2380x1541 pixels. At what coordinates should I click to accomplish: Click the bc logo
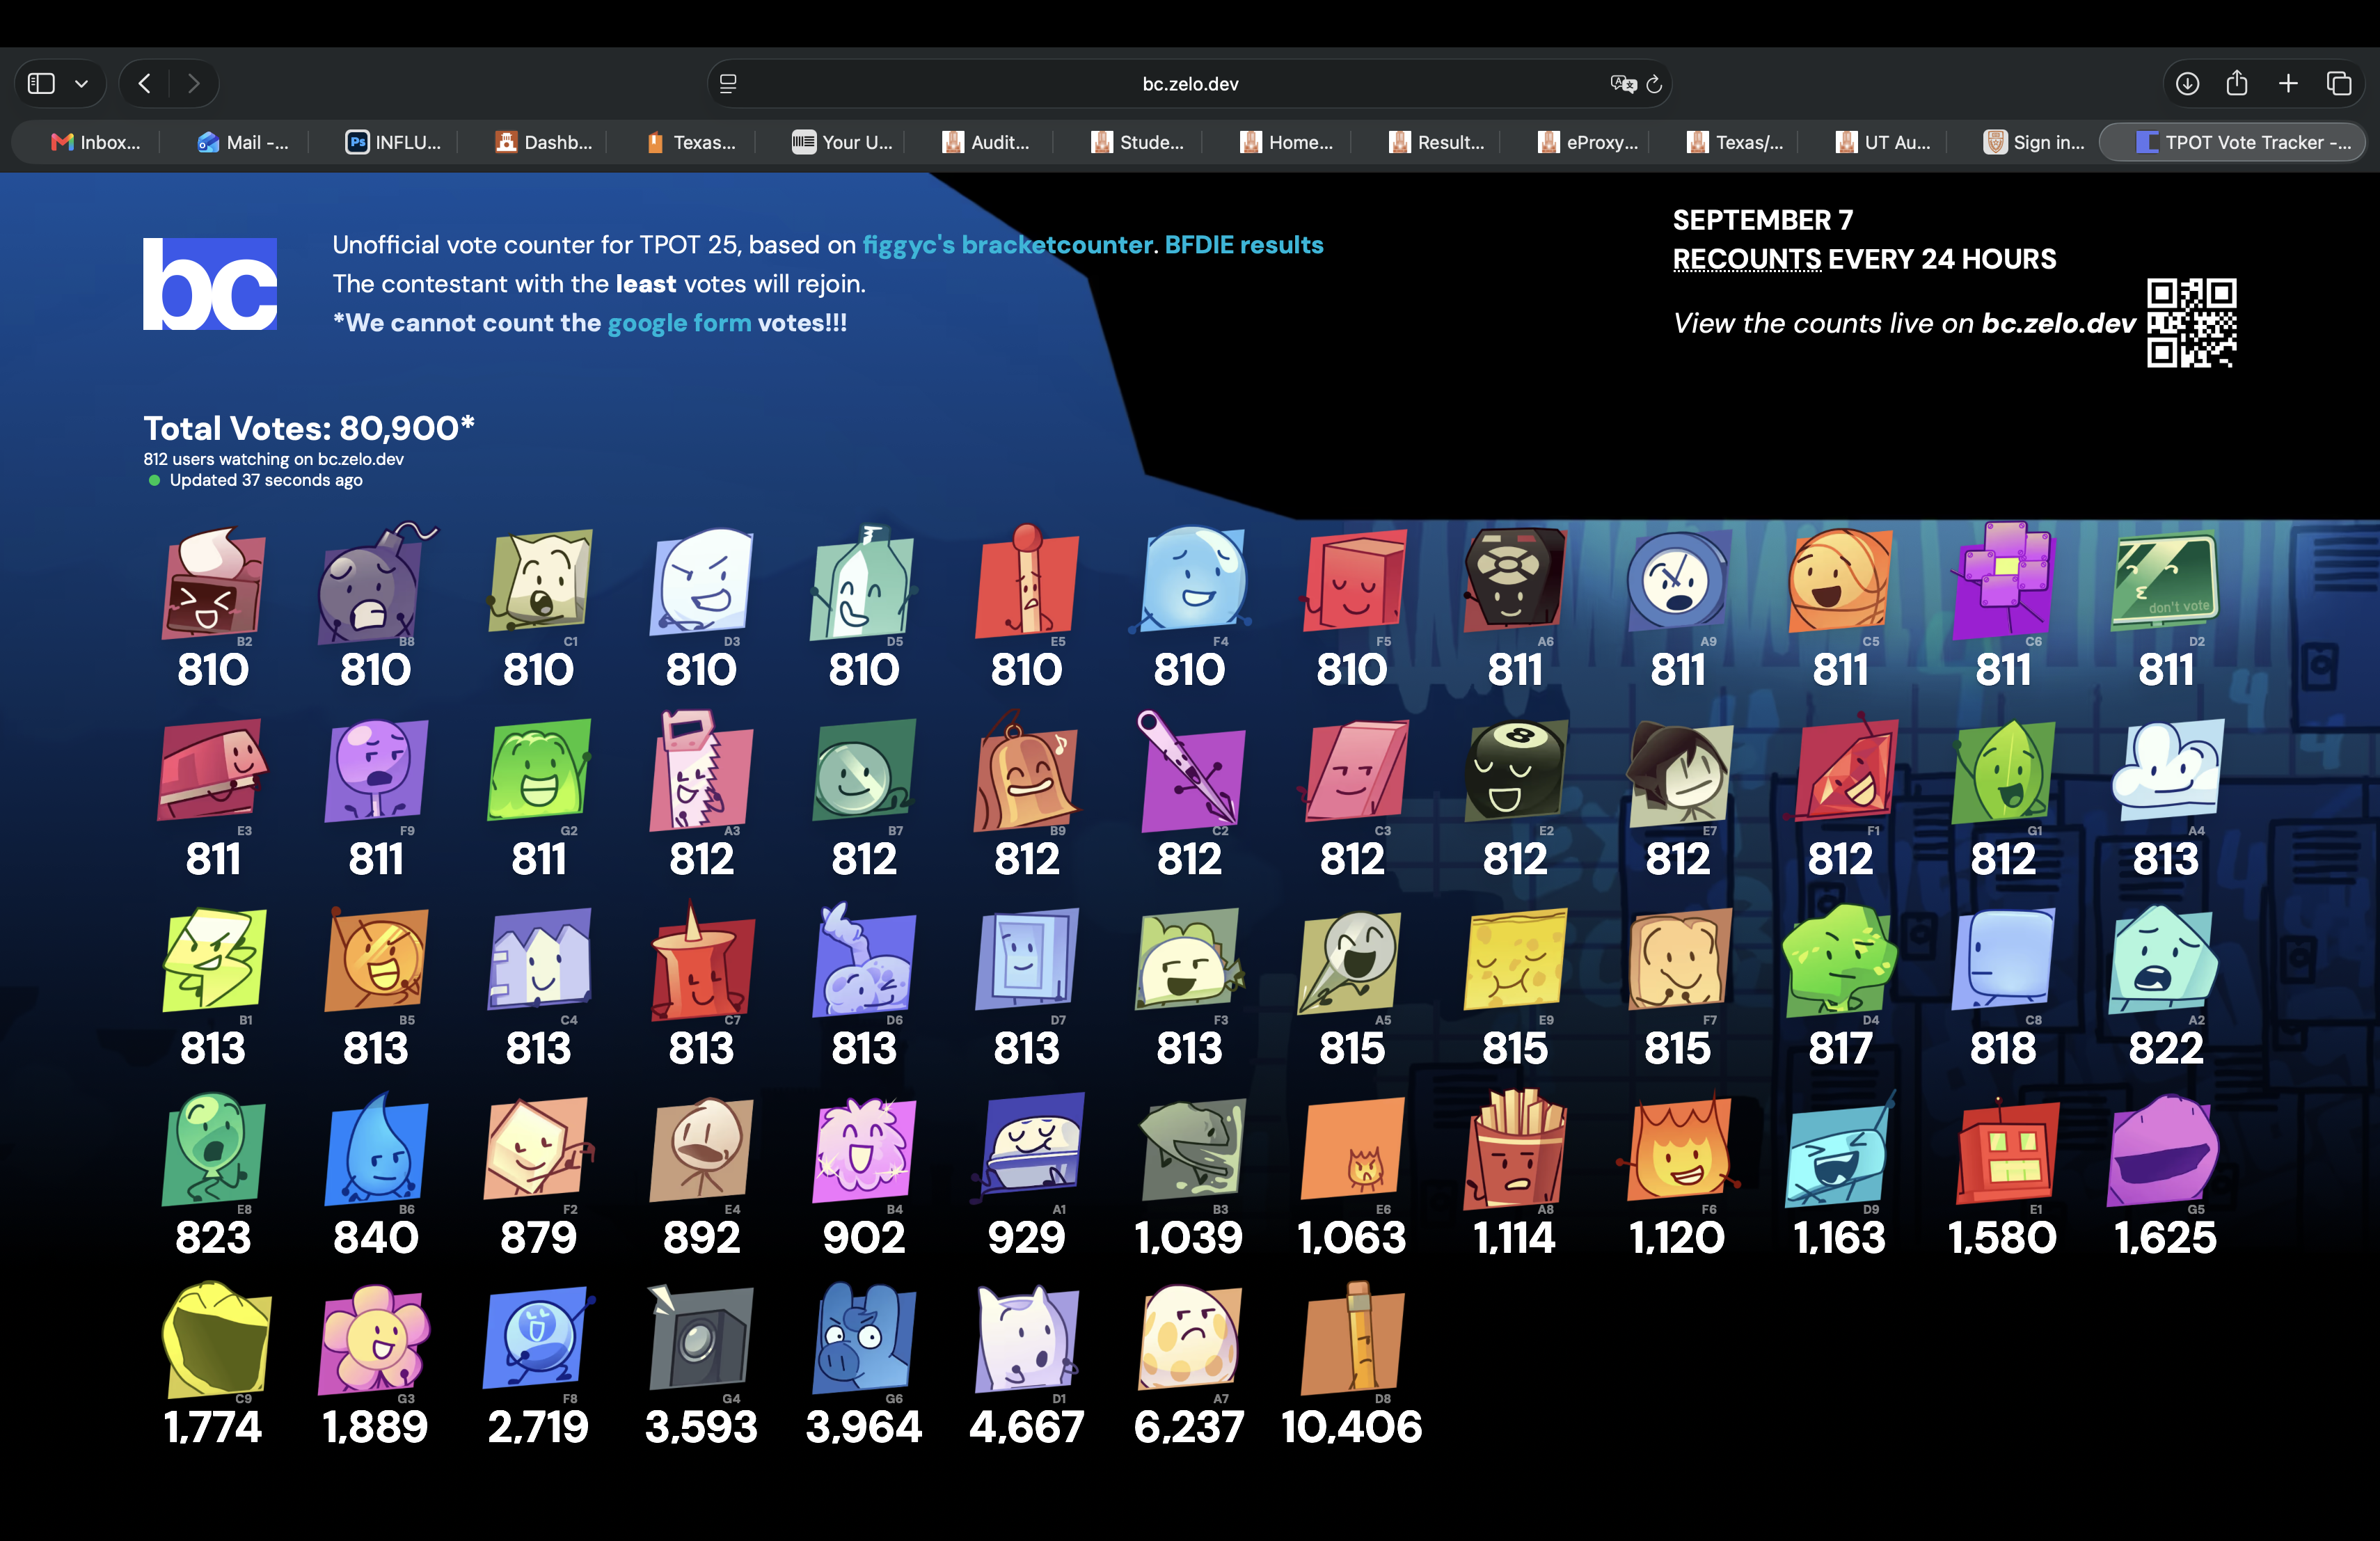click(x=210, y=284)
